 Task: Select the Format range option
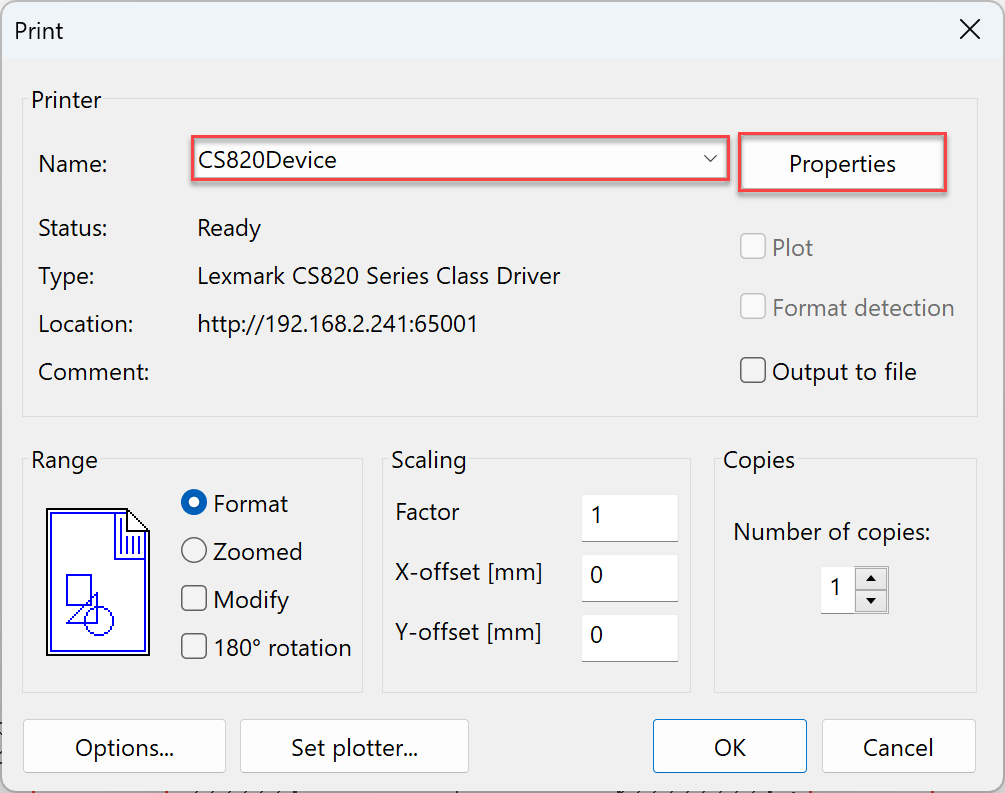tap(194, 503)
